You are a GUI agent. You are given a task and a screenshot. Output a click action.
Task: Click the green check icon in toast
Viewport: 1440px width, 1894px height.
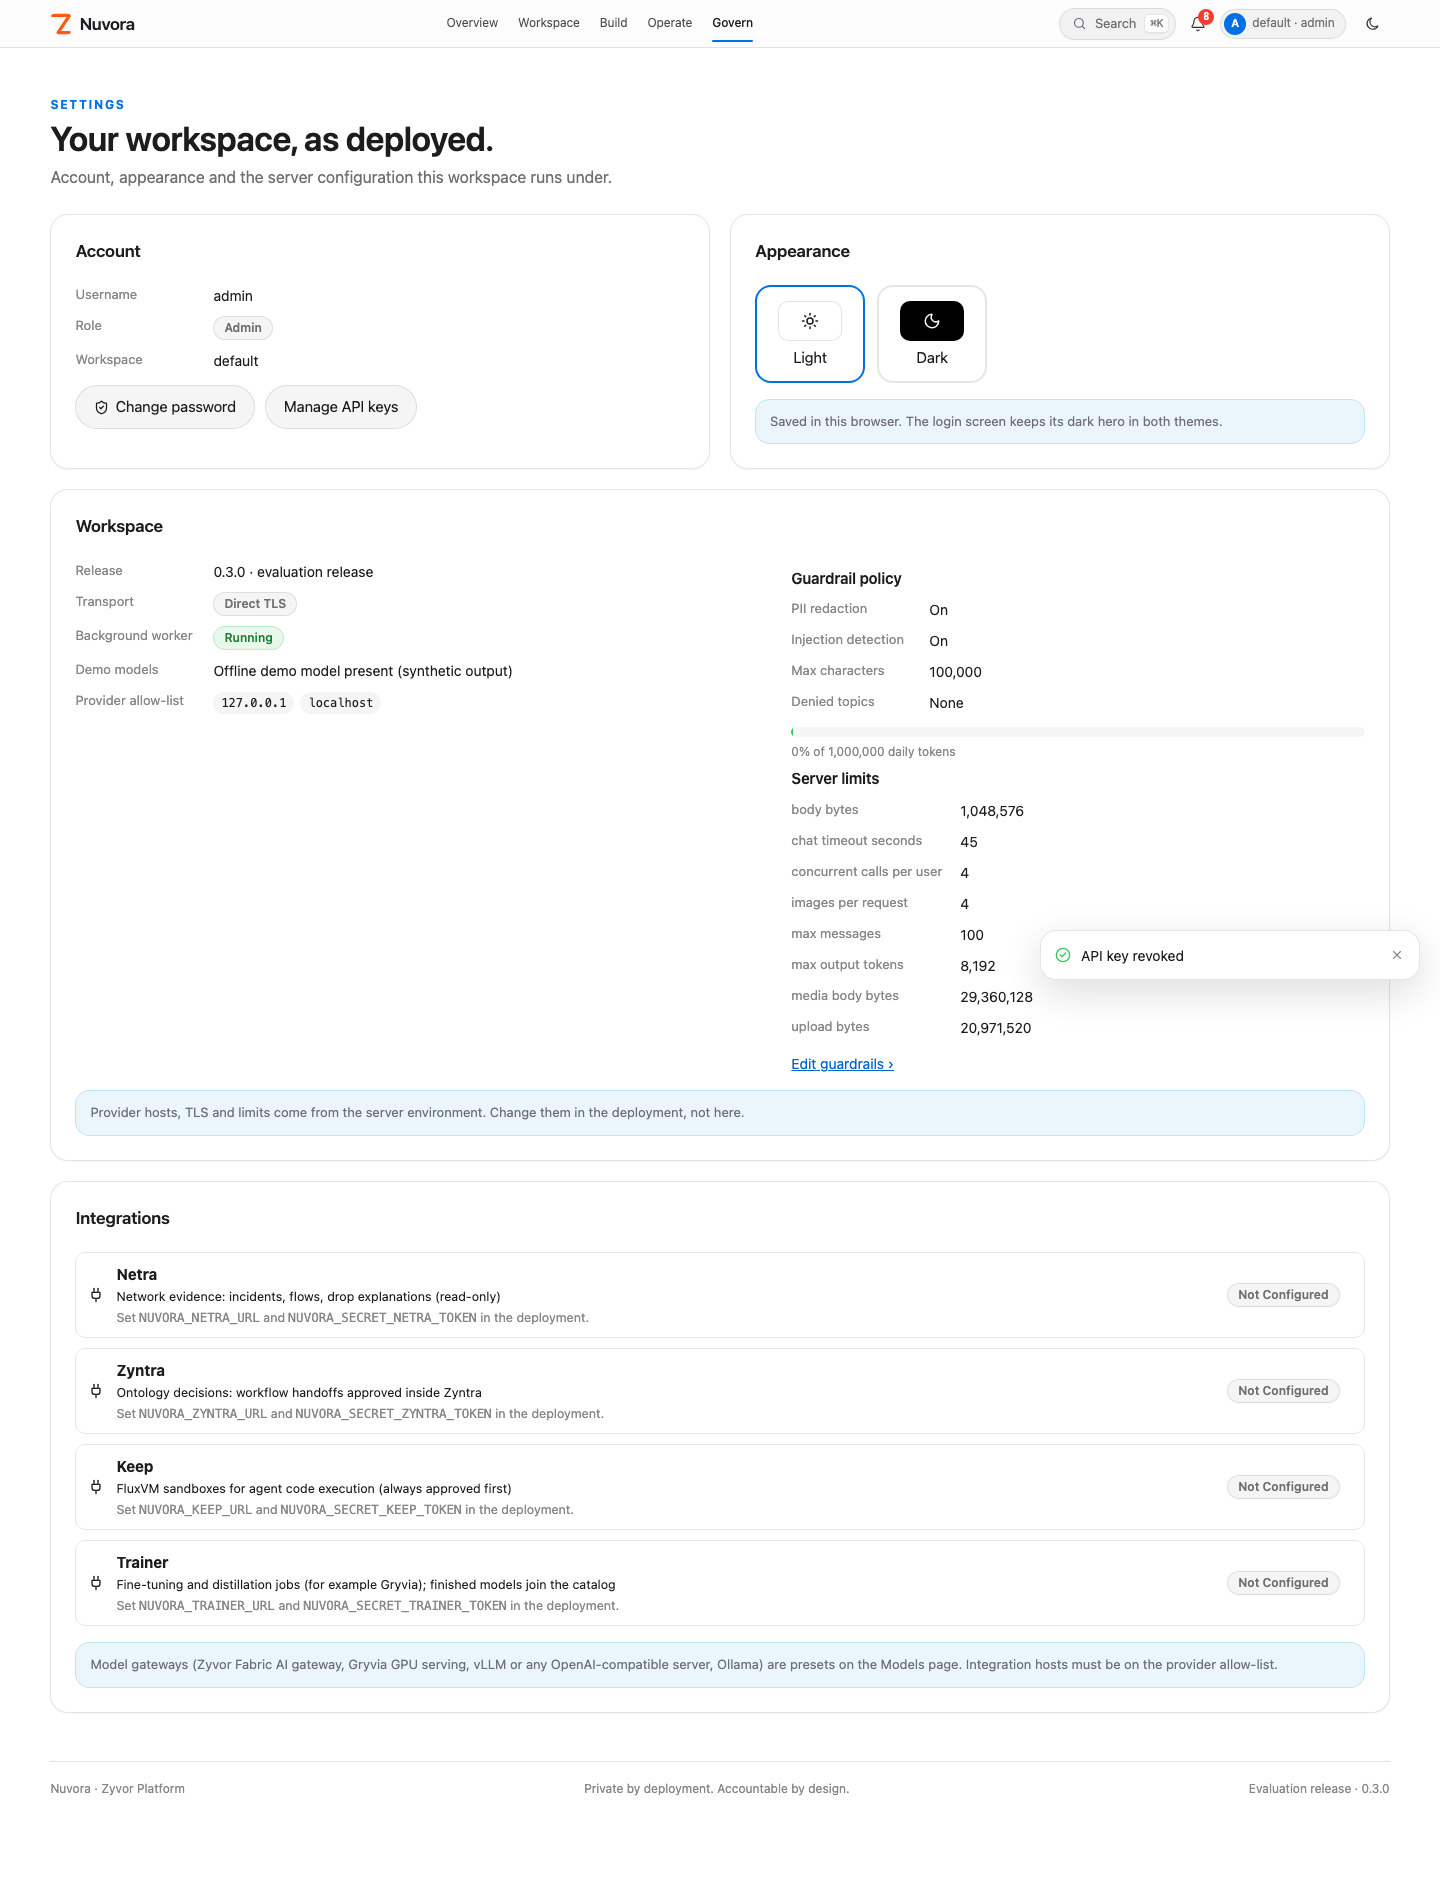pos(1063,955)
